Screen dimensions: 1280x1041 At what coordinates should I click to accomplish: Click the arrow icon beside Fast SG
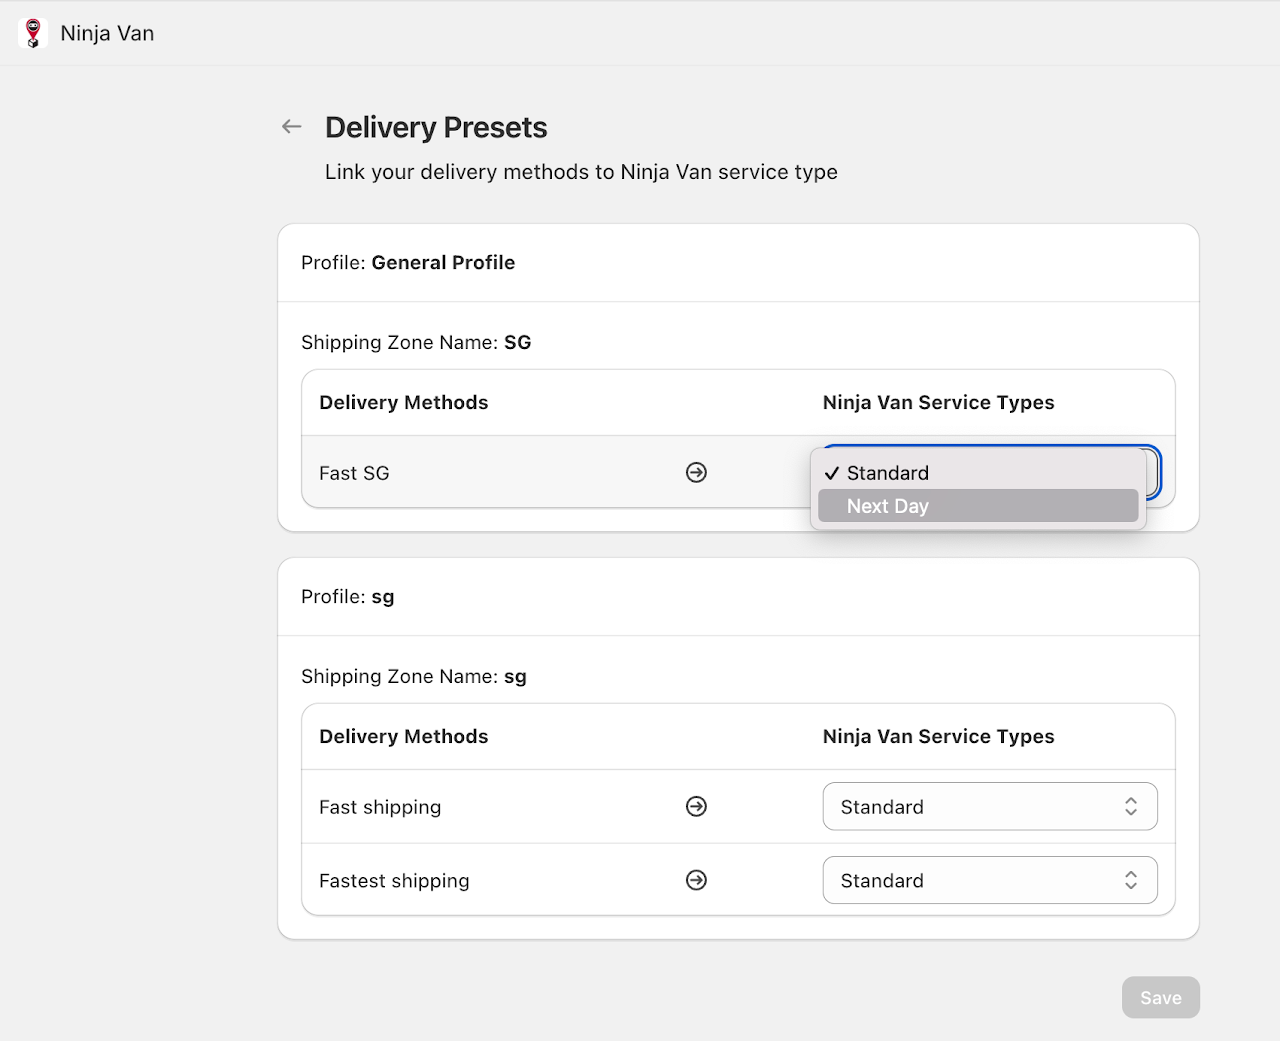pos(696,473)
